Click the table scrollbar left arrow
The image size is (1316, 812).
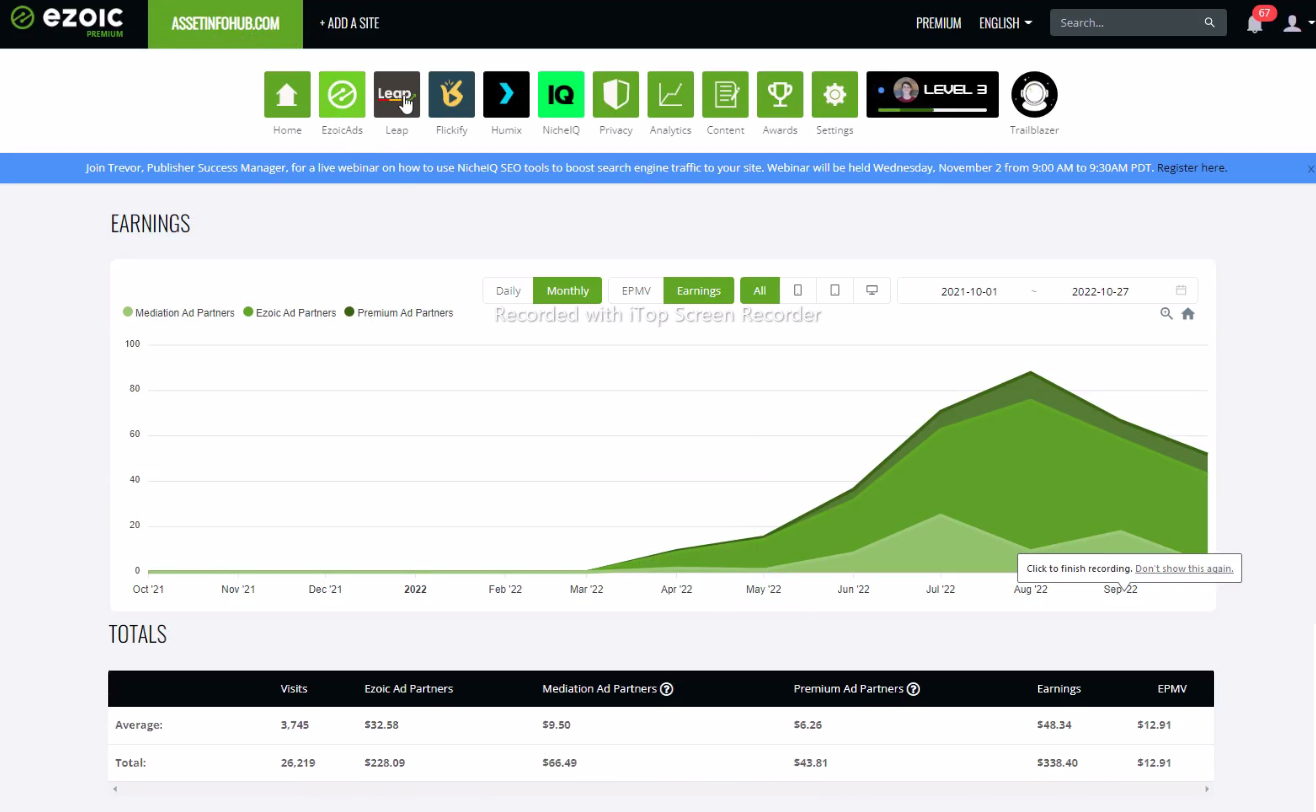click(x=114, y=789)
